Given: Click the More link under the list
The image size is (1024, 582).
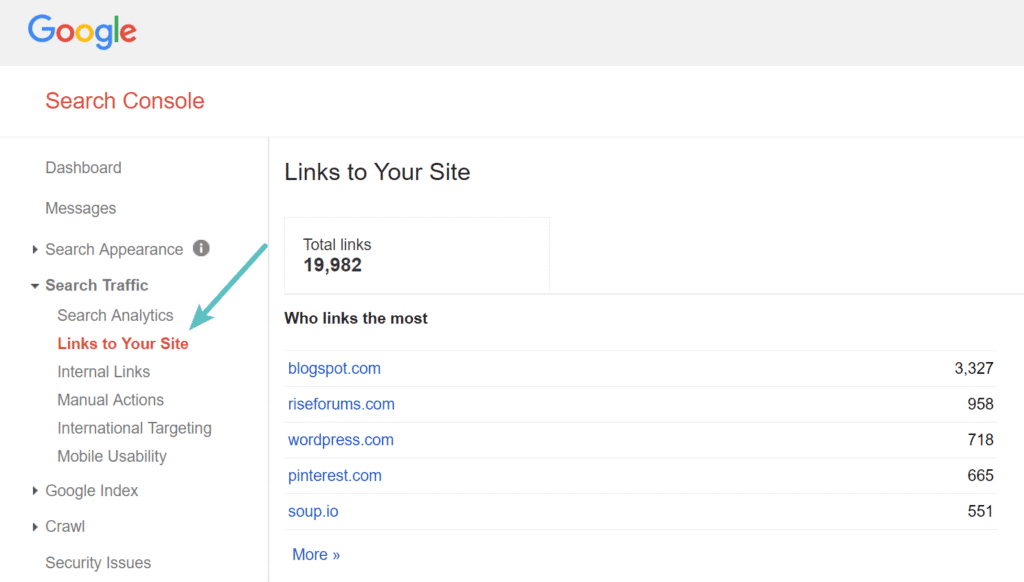Looking at the screenshot, I should (316, 554).
